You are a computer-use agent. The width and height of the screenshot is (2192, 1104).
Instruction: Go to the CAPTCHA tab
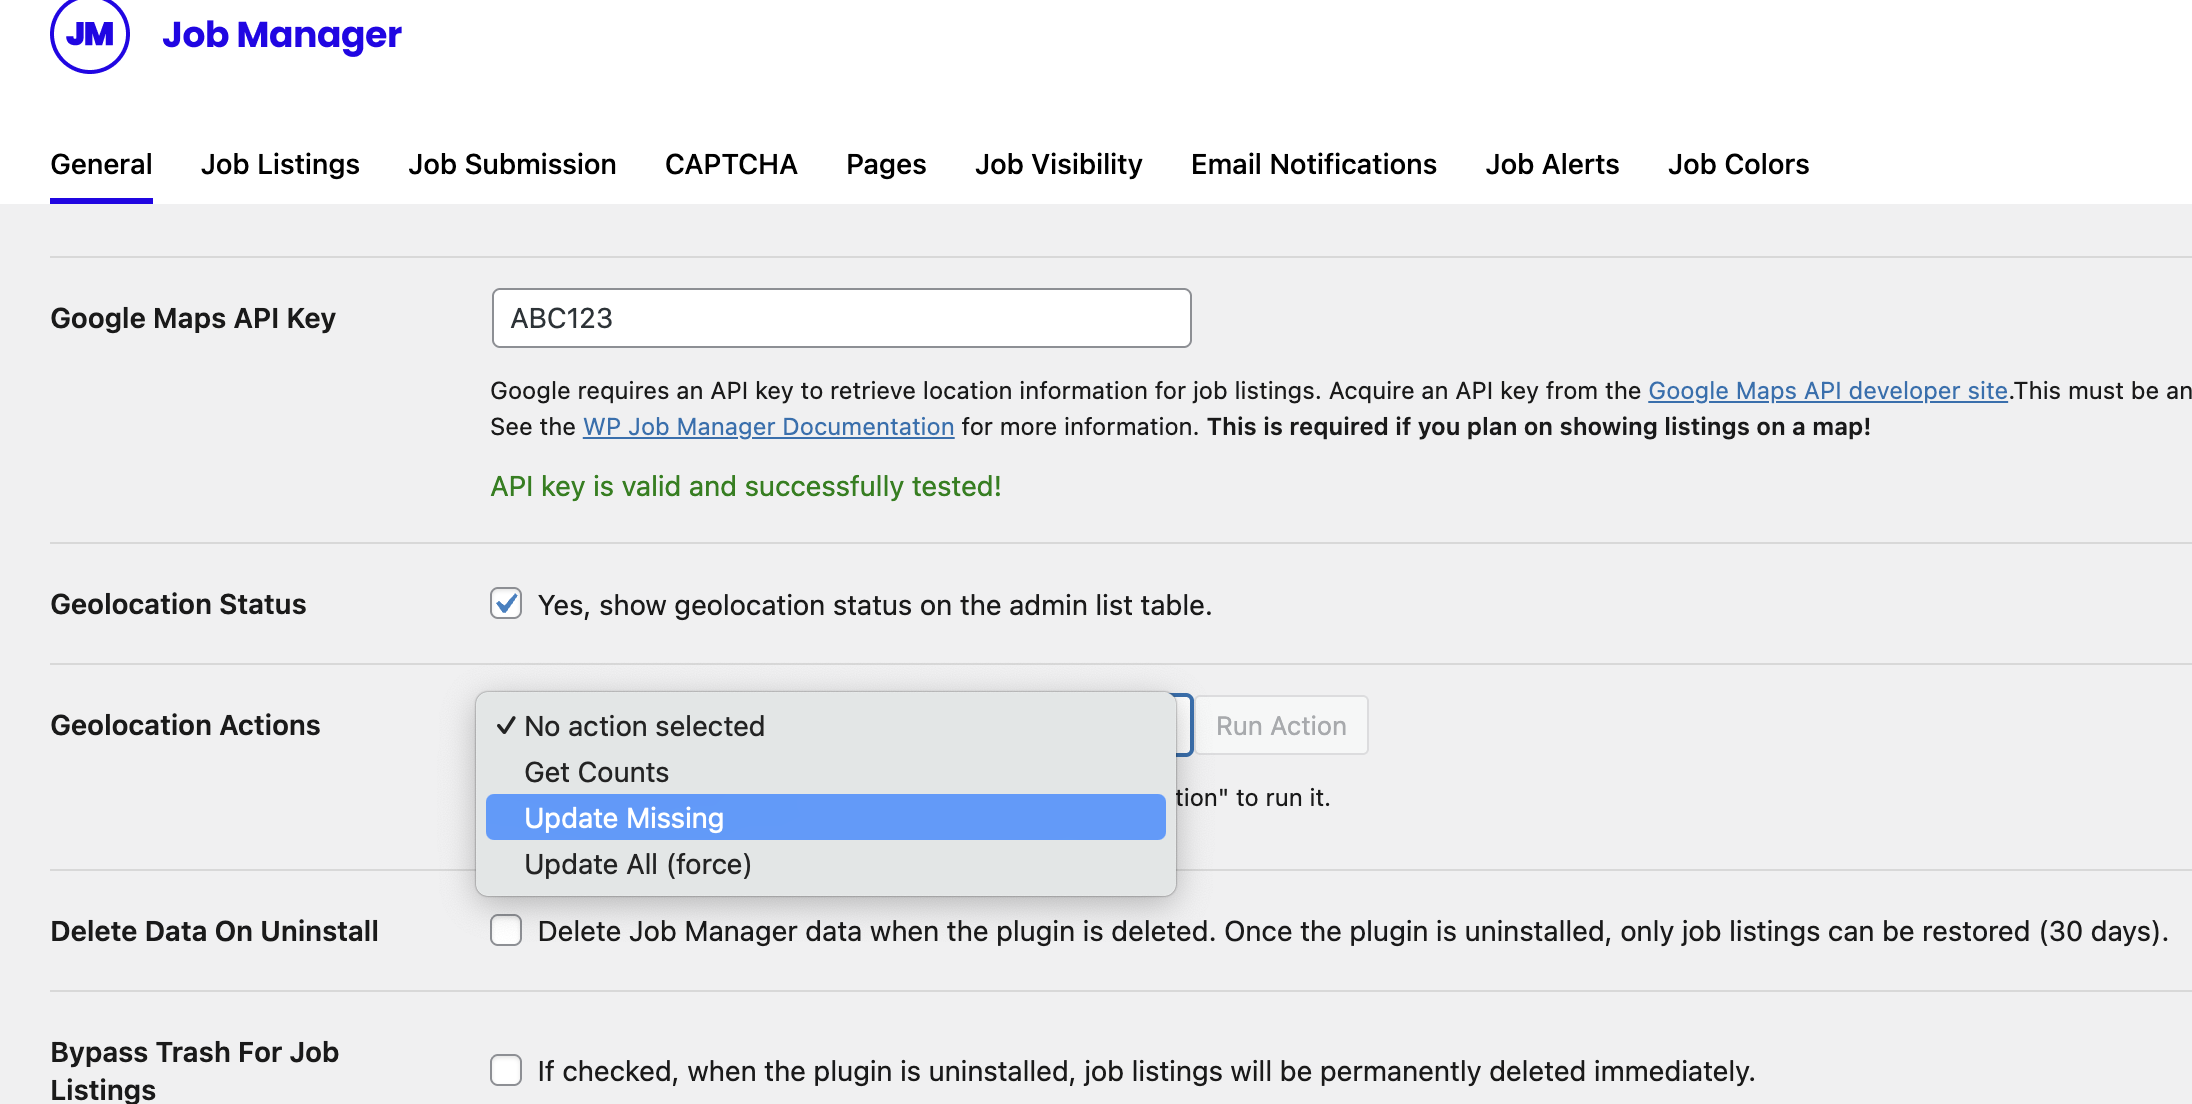[x=731, y=164]
